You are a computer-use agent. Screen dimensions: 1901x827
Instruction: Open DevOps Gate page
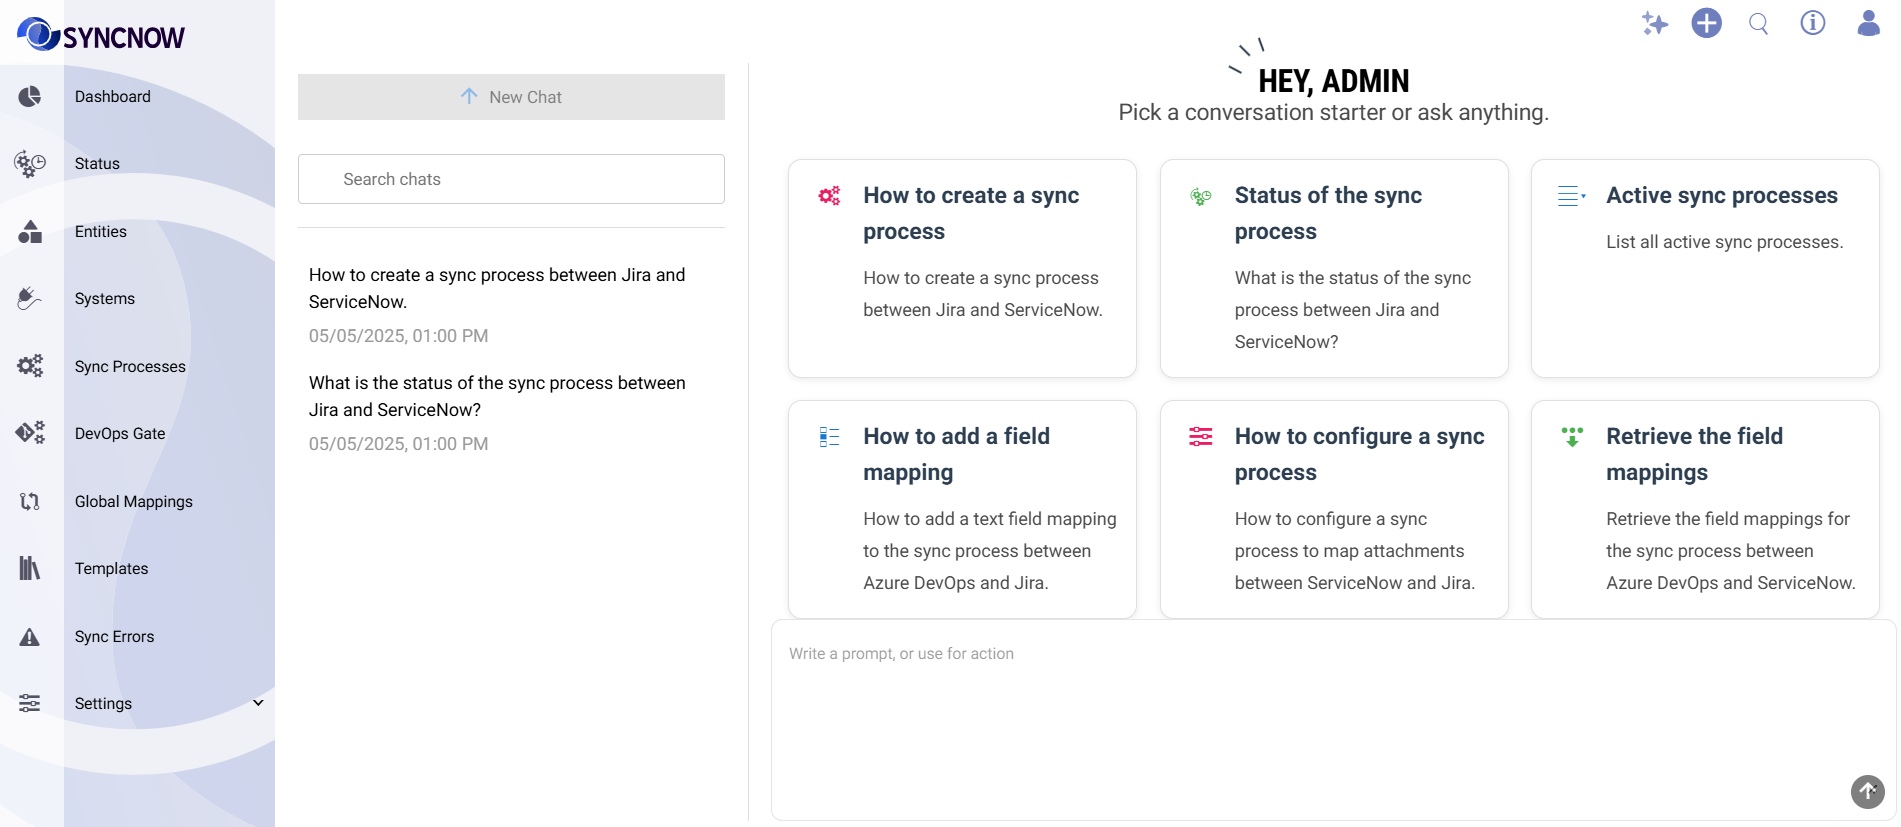click(120, 433)
